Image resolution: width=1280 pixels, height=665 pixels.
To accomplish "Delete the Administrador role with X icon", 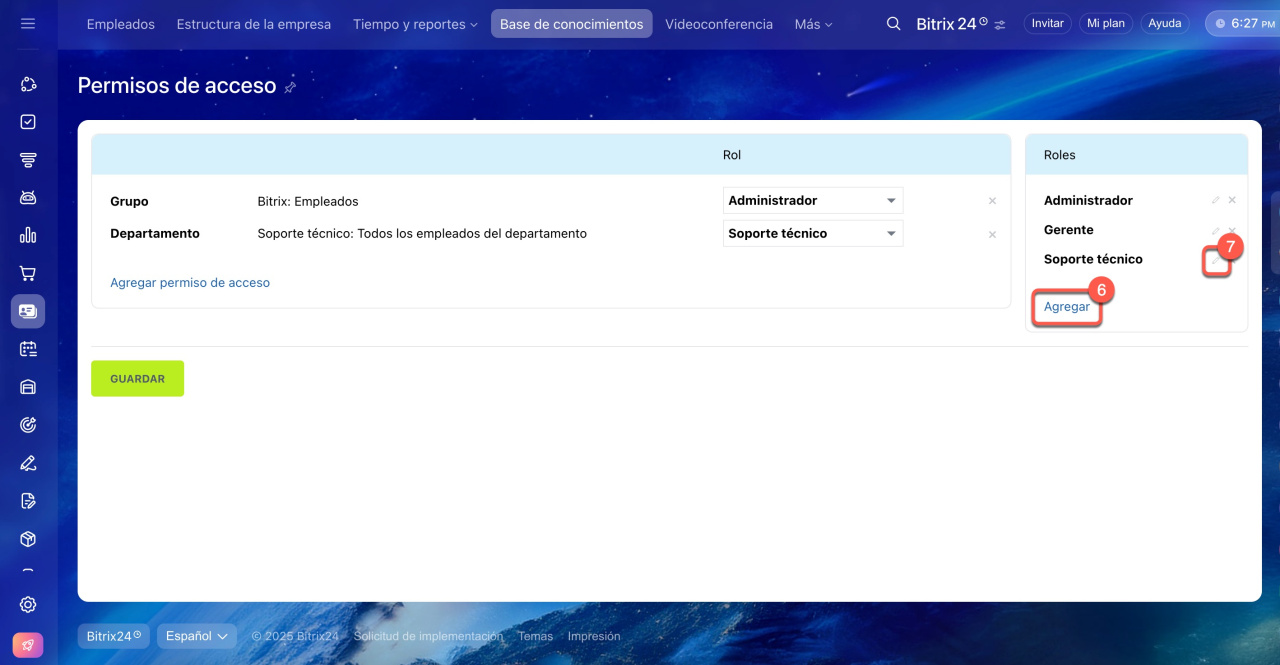I will pyautogui.click(x=1232, y=201).
